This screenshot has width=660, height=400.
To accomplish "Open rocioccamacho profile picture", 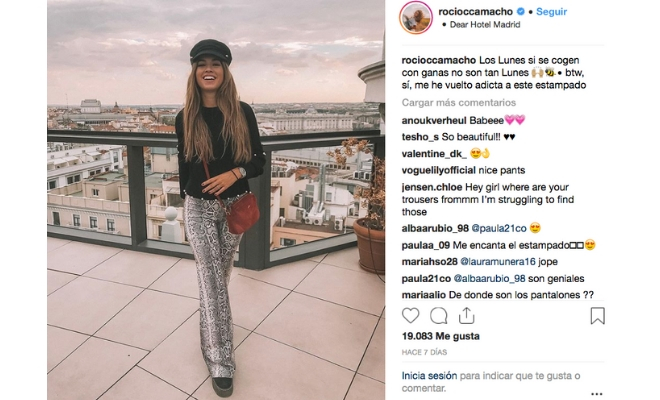I will tap(416, 18).
